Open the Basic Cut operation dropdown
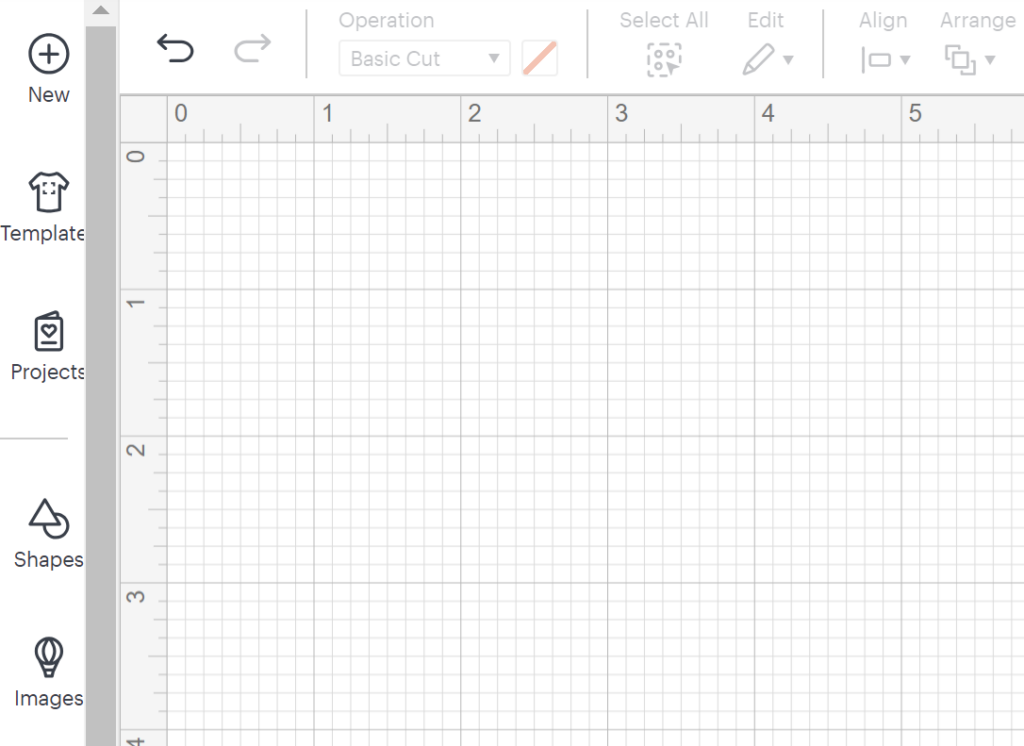The width and height of the screenshot is (1024, 746). coord(425,59)
